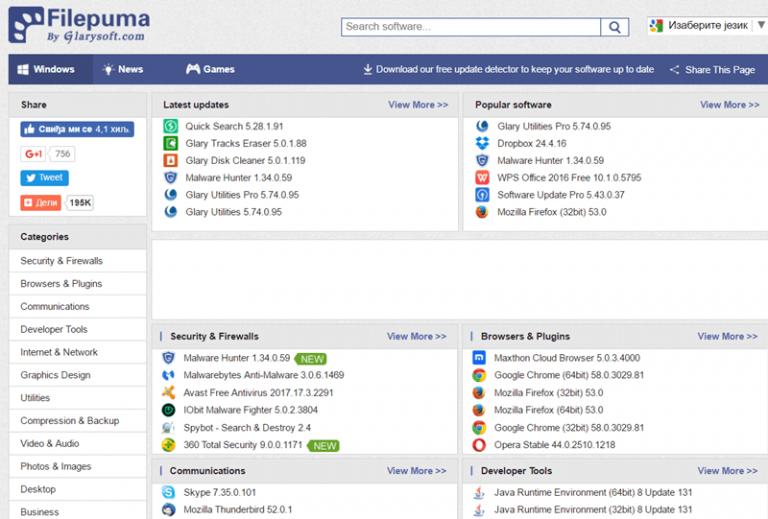
Task: Click the Spybot Search & Destroy icon
Action: tap(168, 428)
